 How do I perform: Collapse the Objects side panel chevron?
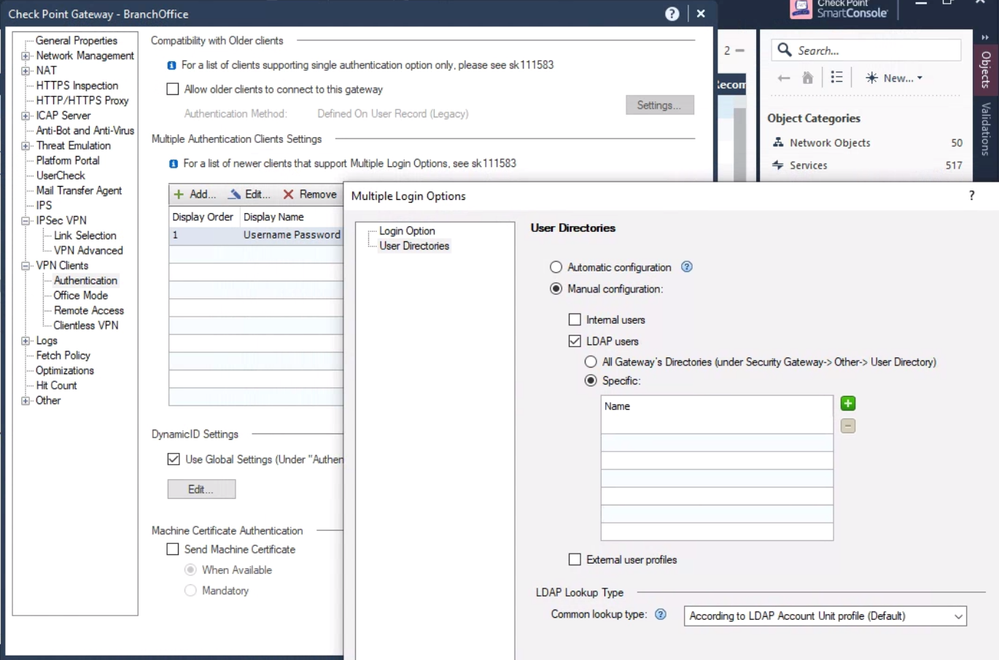click(985, 38)
